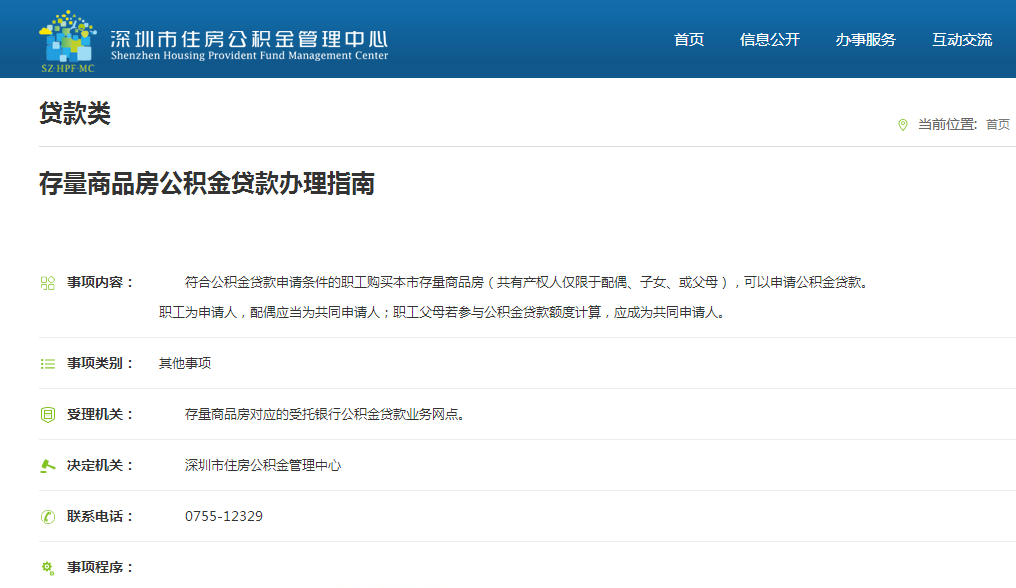
Task: Click the line starting 职工为申请人
Action: pyautogui.click(x=442, y=312)
